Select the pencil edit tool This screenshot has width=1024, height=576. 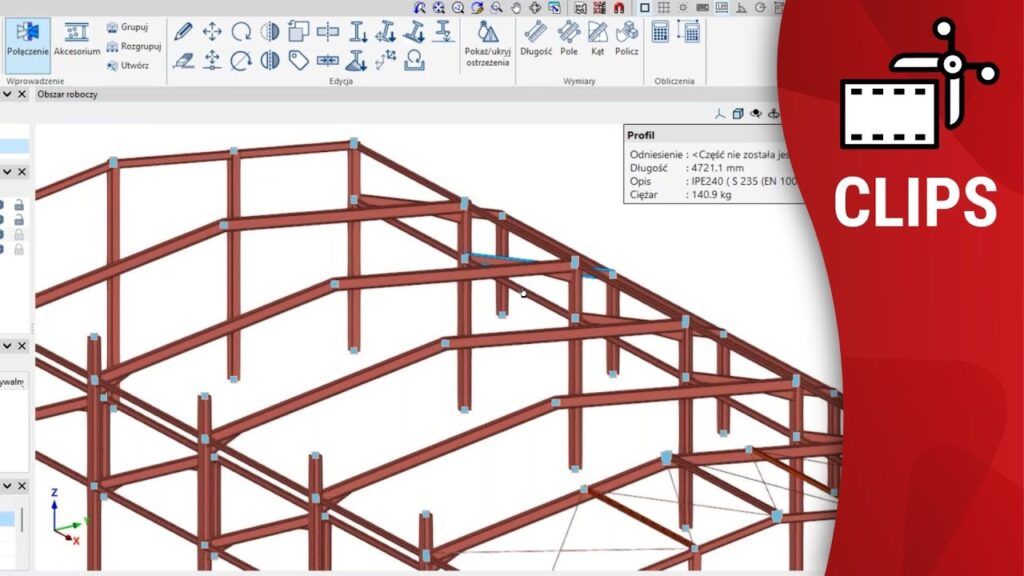pyautogui.click(x=182, y=32)
